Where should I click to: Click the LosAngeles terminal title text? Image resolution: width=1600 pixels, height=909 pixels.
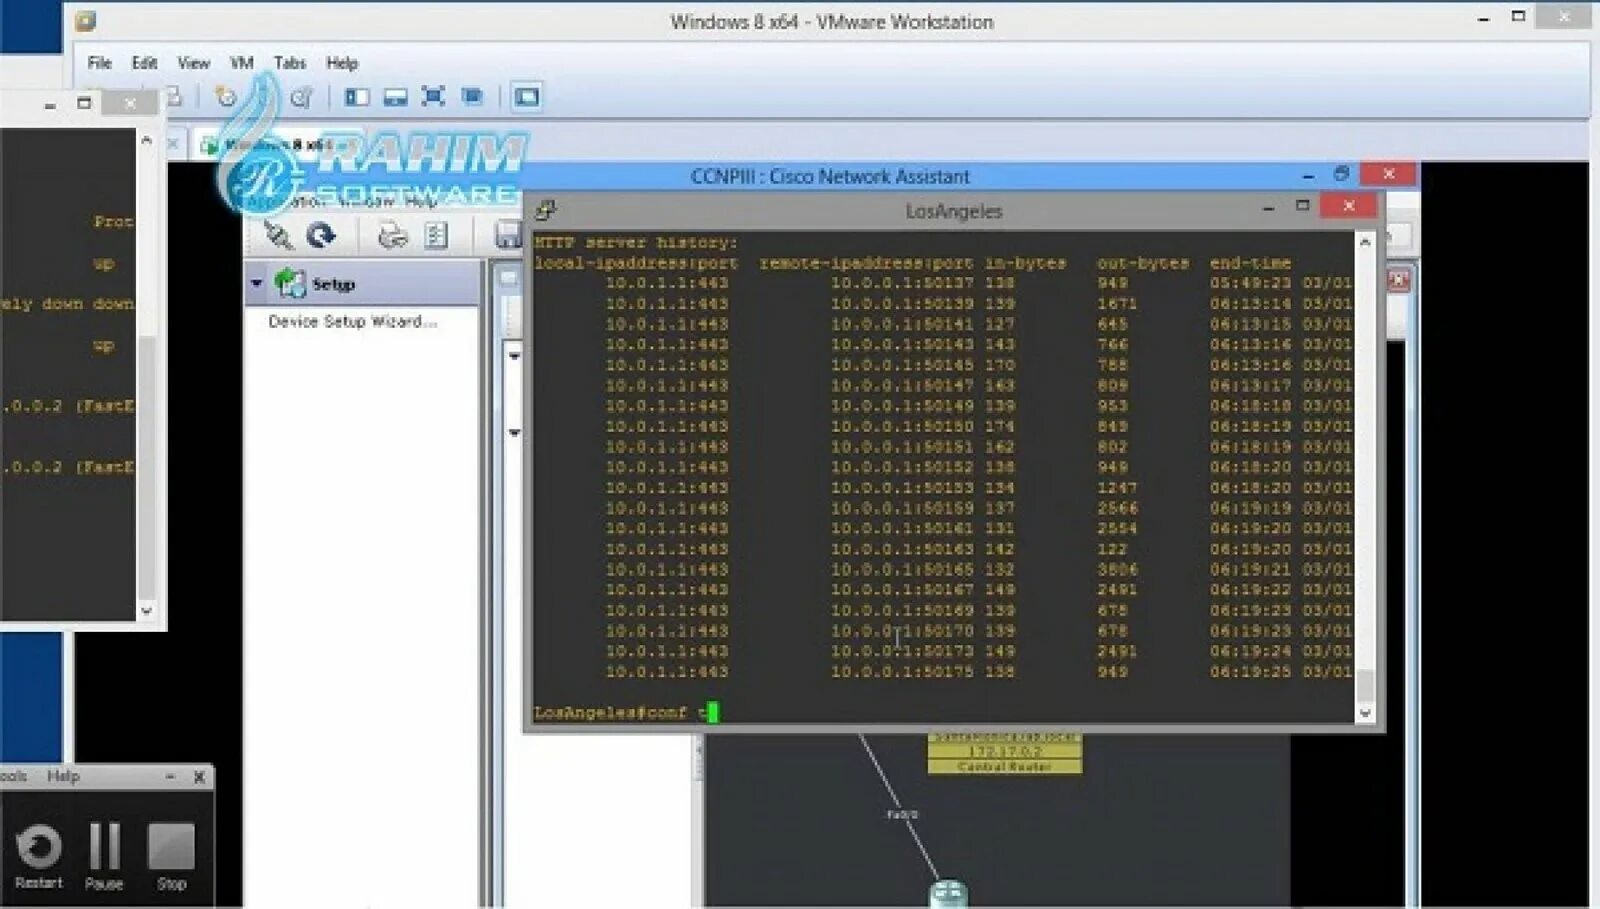[953, 211]
